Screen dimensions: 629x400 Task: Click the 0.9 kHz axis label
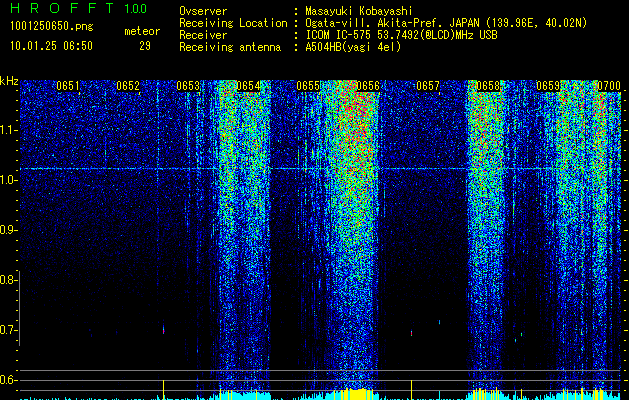(x=8, y=230)
